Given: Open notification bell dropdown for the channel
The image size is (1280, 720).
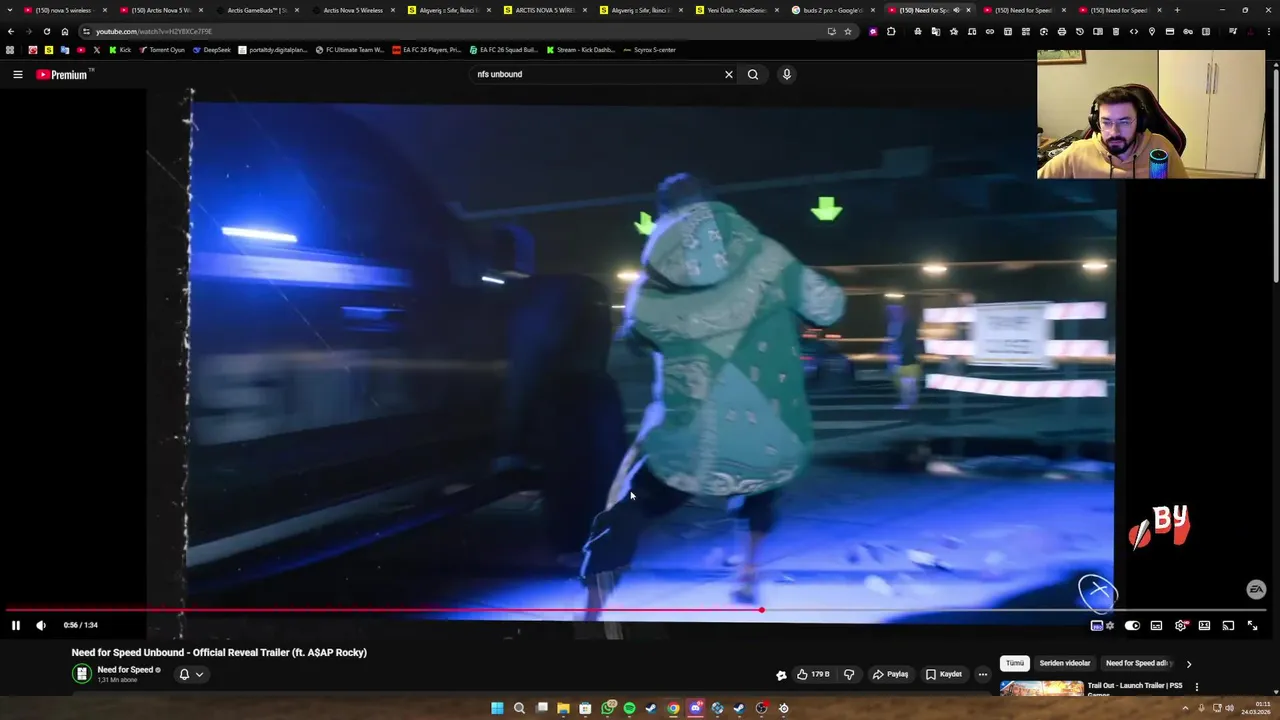Looking at the screenshot, I should pos(191,674).
